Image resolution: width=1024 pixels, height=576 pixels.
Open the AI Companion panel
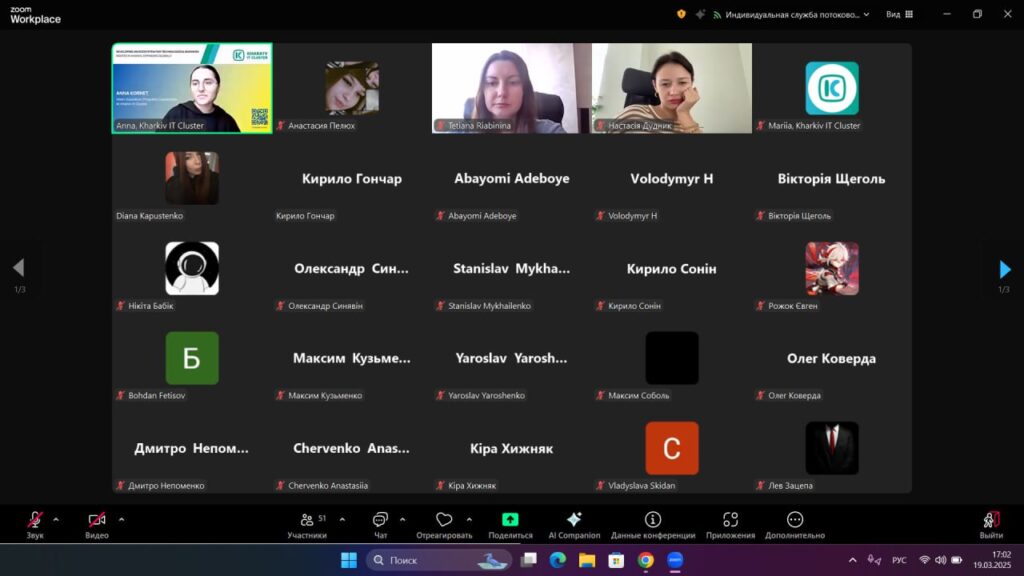coord(574,523)
